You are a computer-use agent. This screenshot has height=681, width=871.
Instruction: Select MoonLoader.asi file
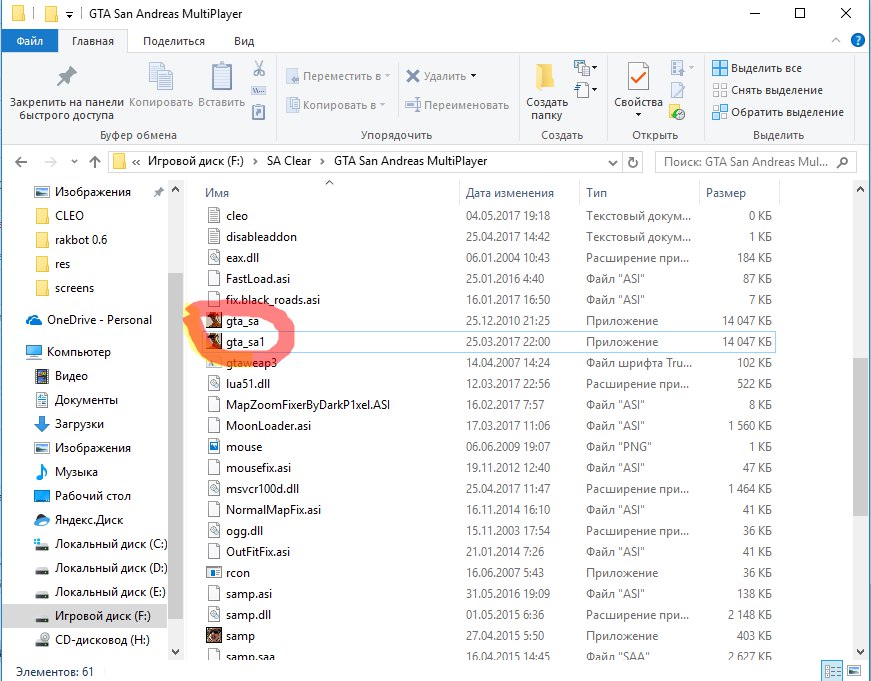pyautogui.click(x=489, y=426)
